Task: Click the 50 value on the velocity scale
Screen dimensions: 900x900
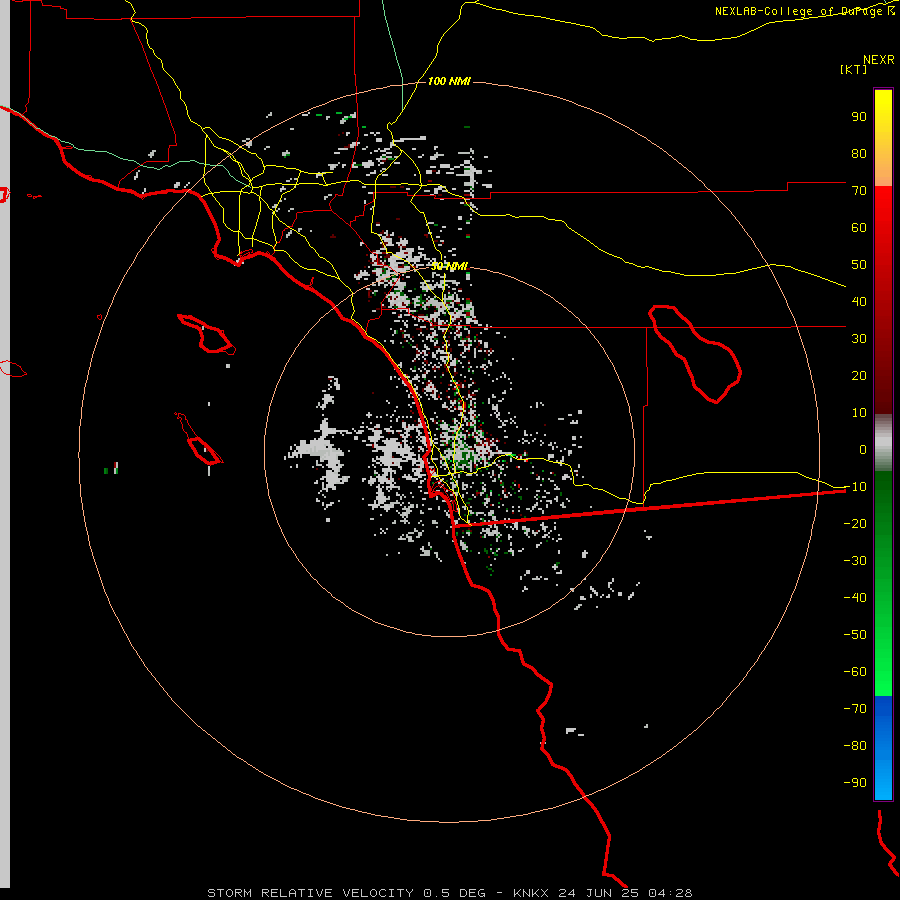Action: click(859, 265)
